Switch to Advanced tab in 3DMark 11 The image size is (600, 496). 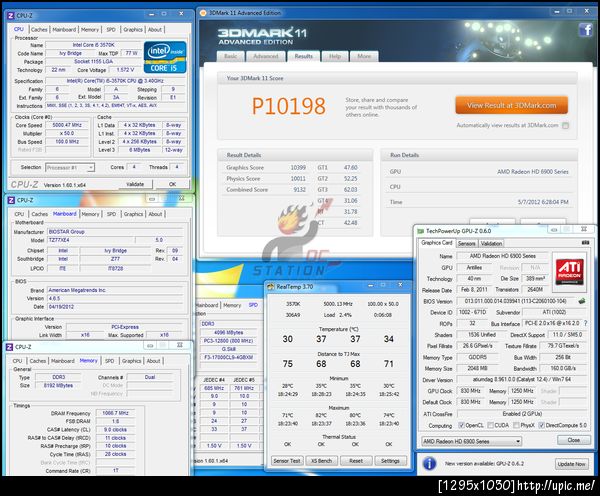pyautogui.click(x=266, y=56)
